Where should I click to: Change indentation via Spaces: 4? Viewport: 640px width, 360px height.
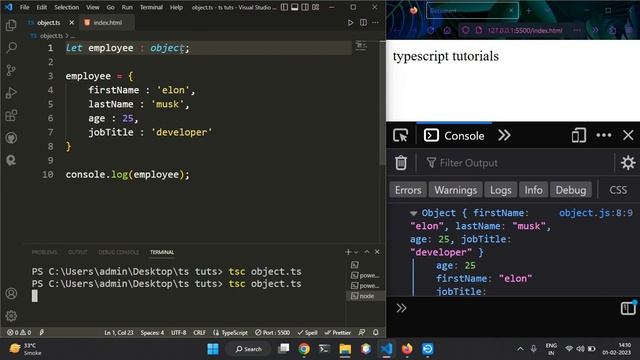[152, 333]
